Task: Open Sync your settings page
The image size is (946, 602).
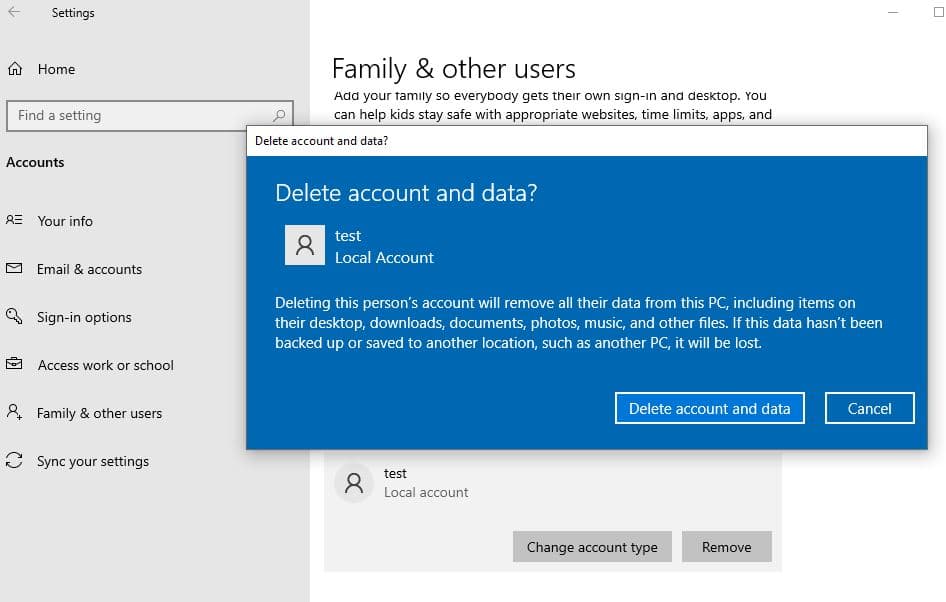Action: (92, 461)
